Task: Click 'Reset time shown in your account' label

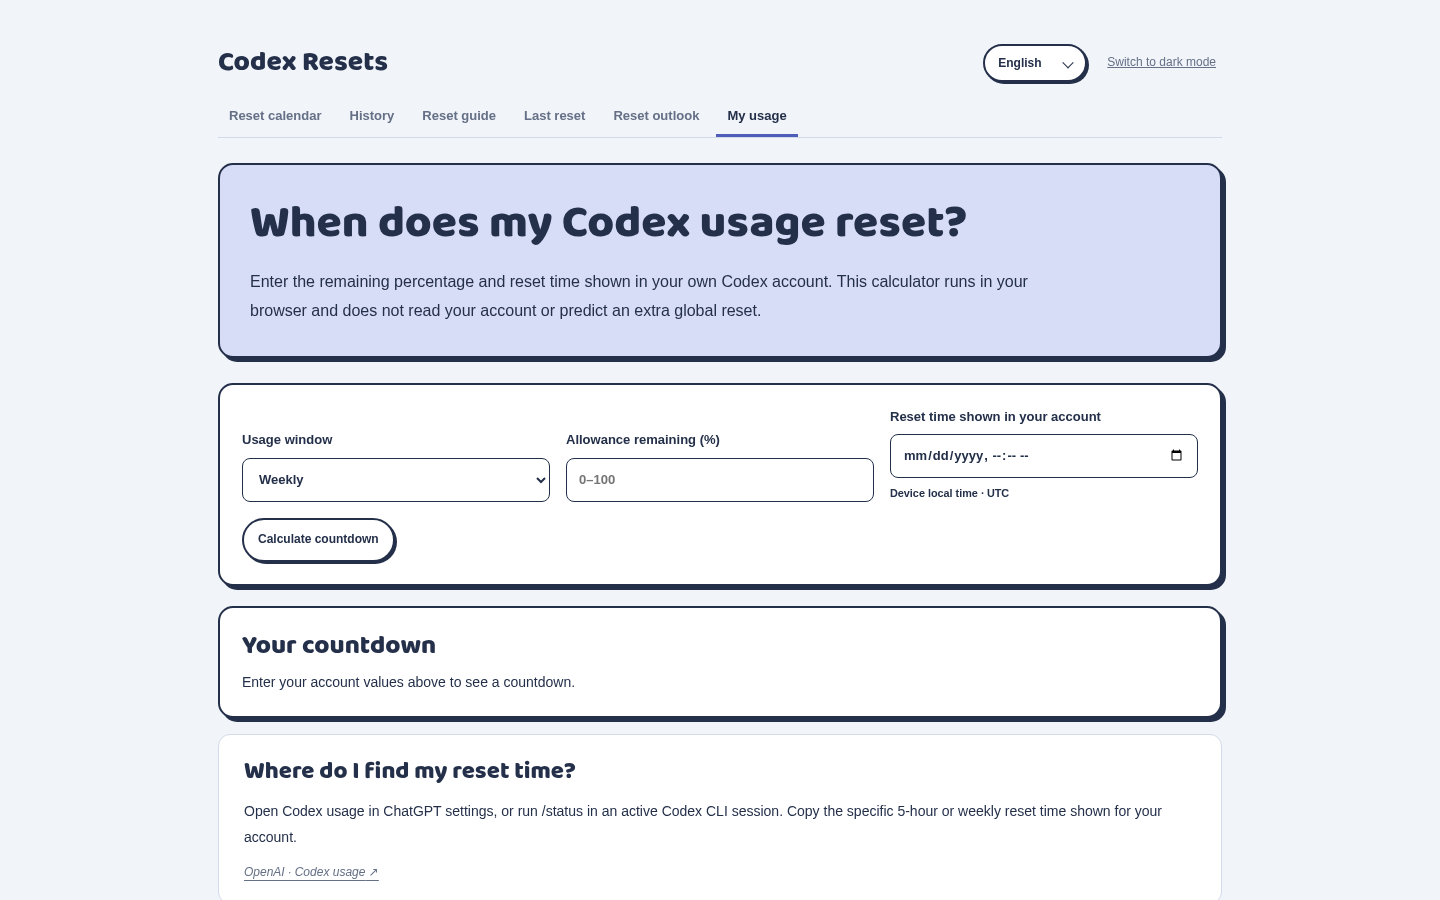Action: [x=995, y=417]
